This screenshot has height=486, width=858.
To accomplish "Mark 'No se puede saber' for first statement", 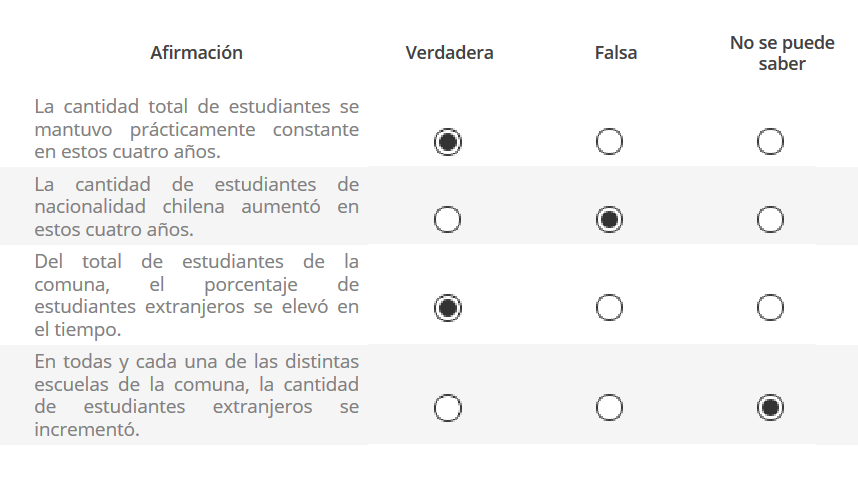I will [770, 142].
